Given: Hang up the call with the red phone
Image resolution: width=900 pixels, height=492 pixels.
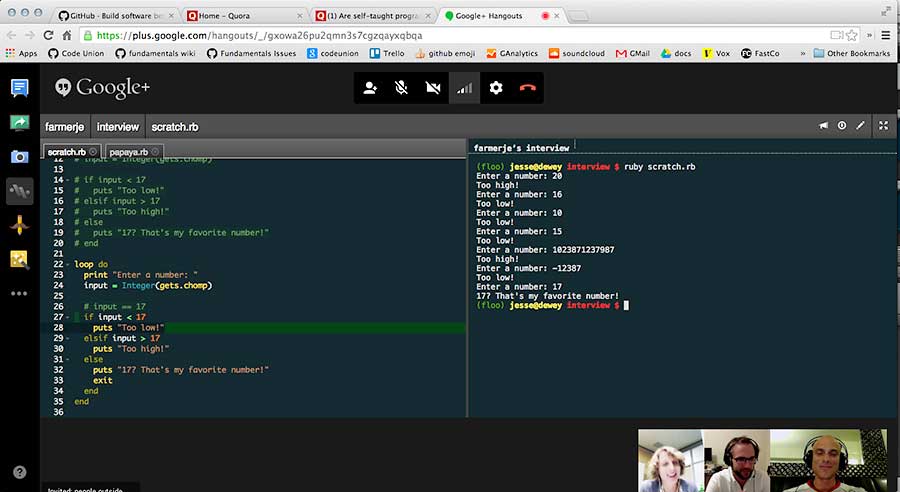Looking at the screenshot, I should point(528,88).
